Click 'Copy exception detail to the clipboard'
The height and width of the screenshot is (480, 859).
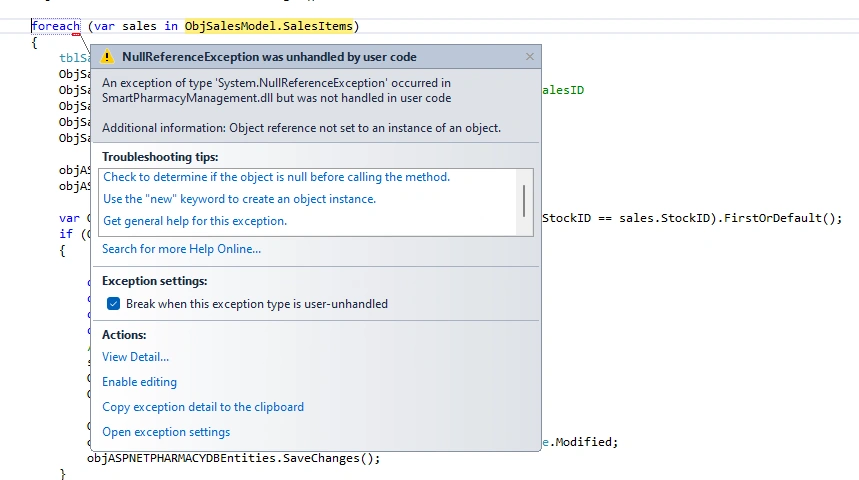pyautogui.click(x=203, y=407)
